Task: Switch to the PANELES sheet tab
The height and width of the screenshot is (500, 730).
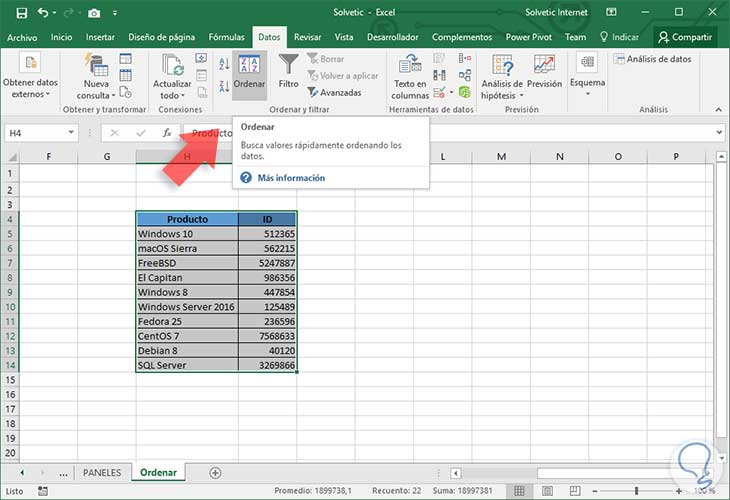Action: click(102, 473)
